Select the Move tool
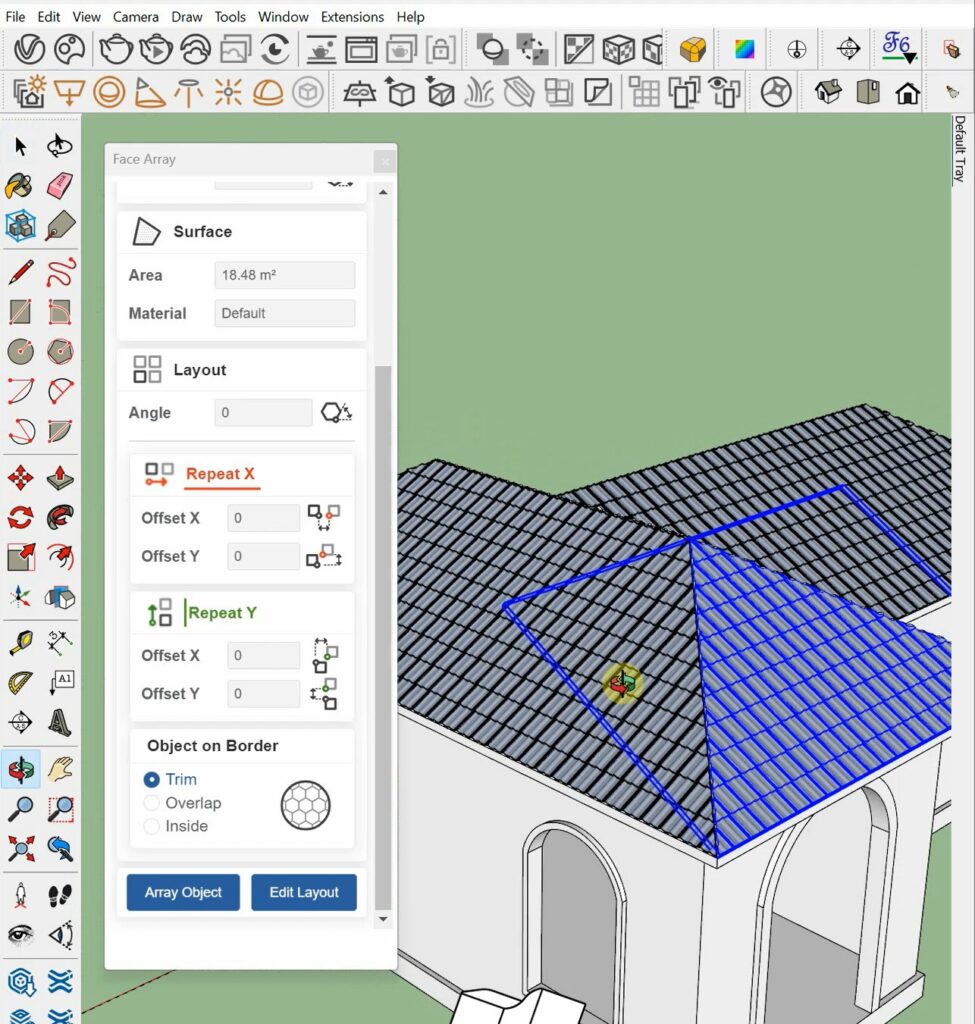 [x=20, y=476]
